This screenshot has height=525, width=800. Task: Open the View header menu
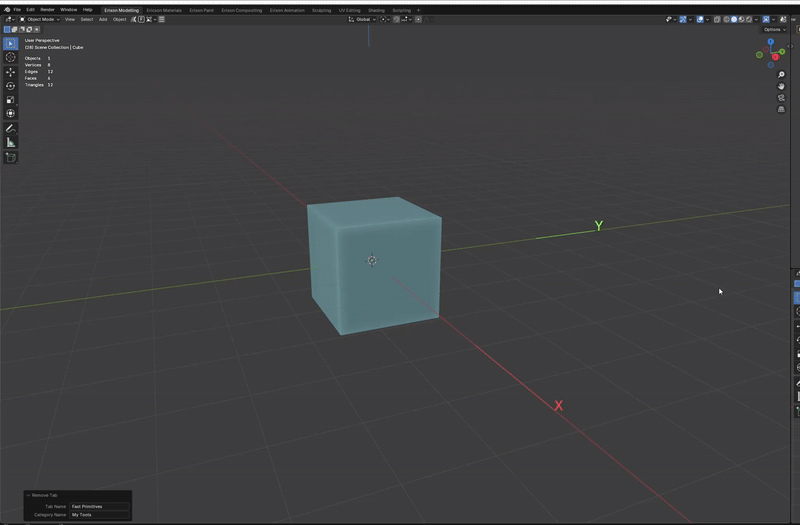point(70,19)
